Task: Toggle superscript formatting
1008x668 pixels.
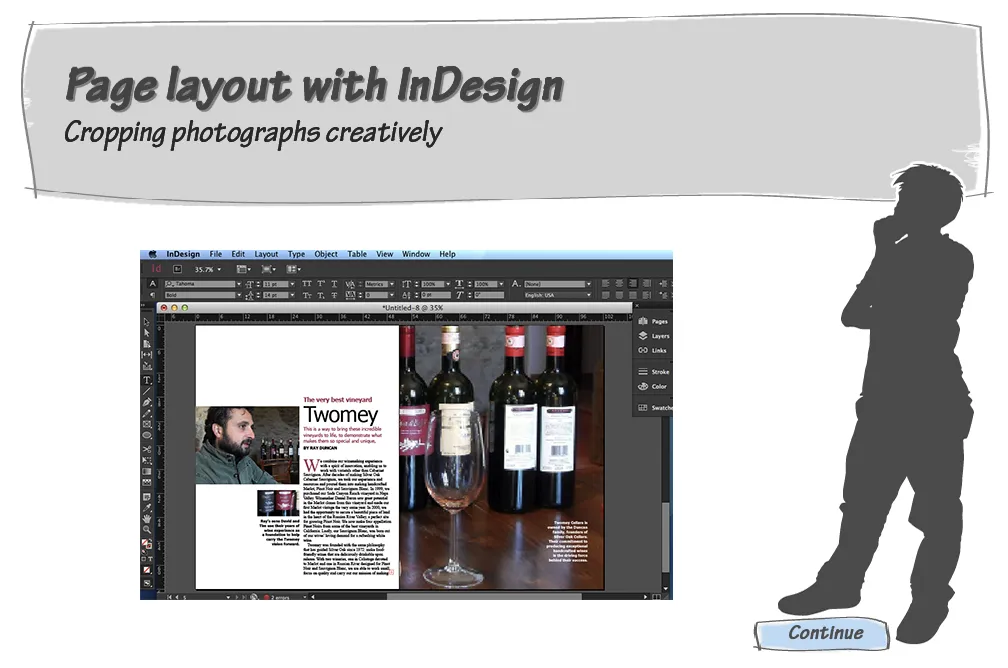Action: [x=321, y=281]
